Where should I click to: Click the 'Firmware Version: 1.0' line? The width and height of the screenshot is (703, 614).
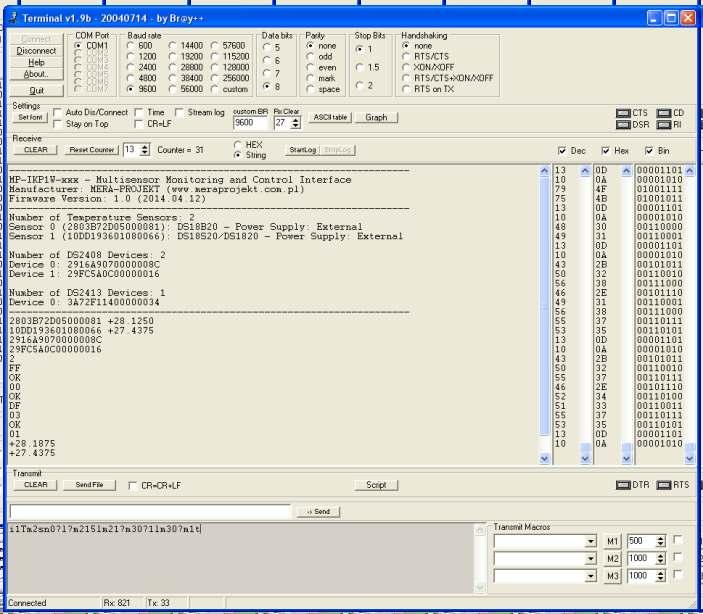pyautogui.click(x=108, y=199)
